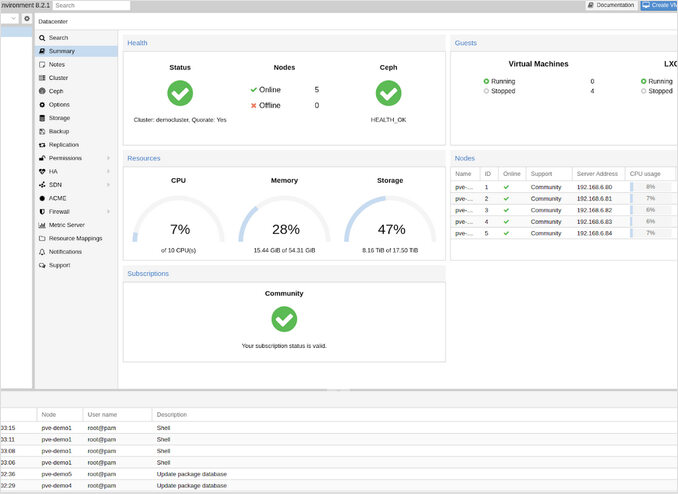Go to Resource Mappings item

75,238
